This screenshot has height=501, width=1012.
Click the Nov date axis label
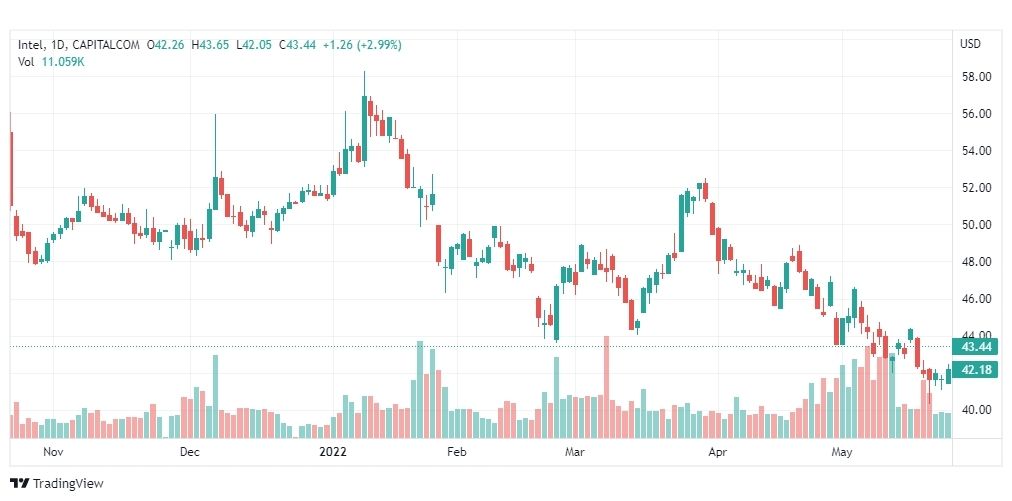pos(52,452)
